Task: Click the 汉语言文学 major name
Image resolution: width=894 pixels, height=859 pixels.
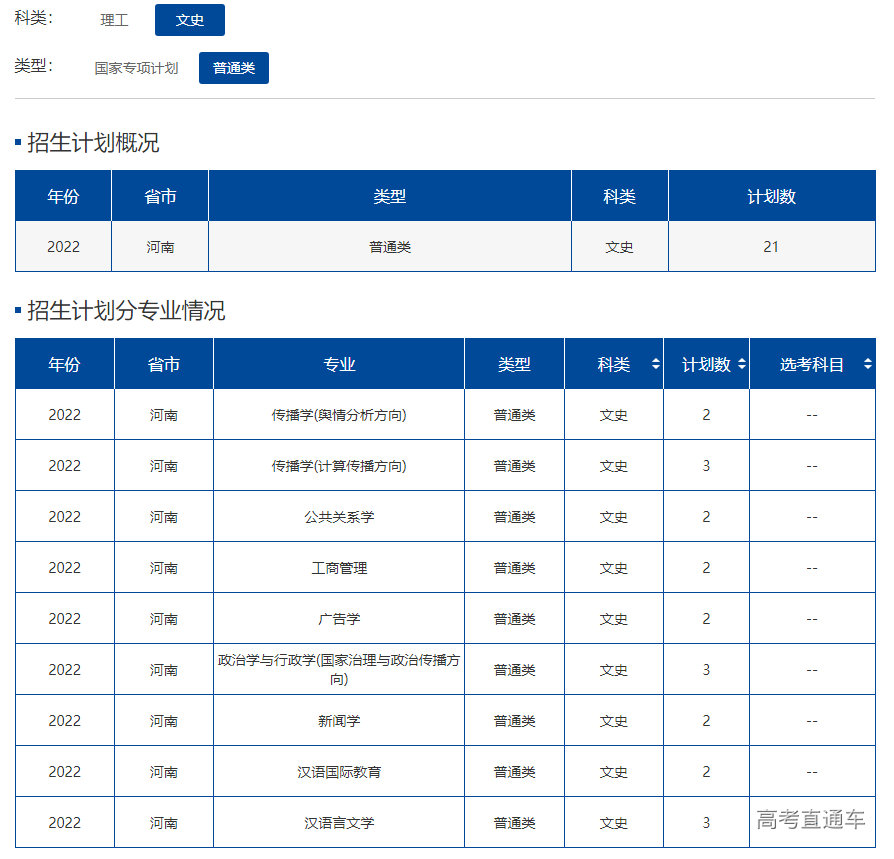Action: click(x=338, y=821)
